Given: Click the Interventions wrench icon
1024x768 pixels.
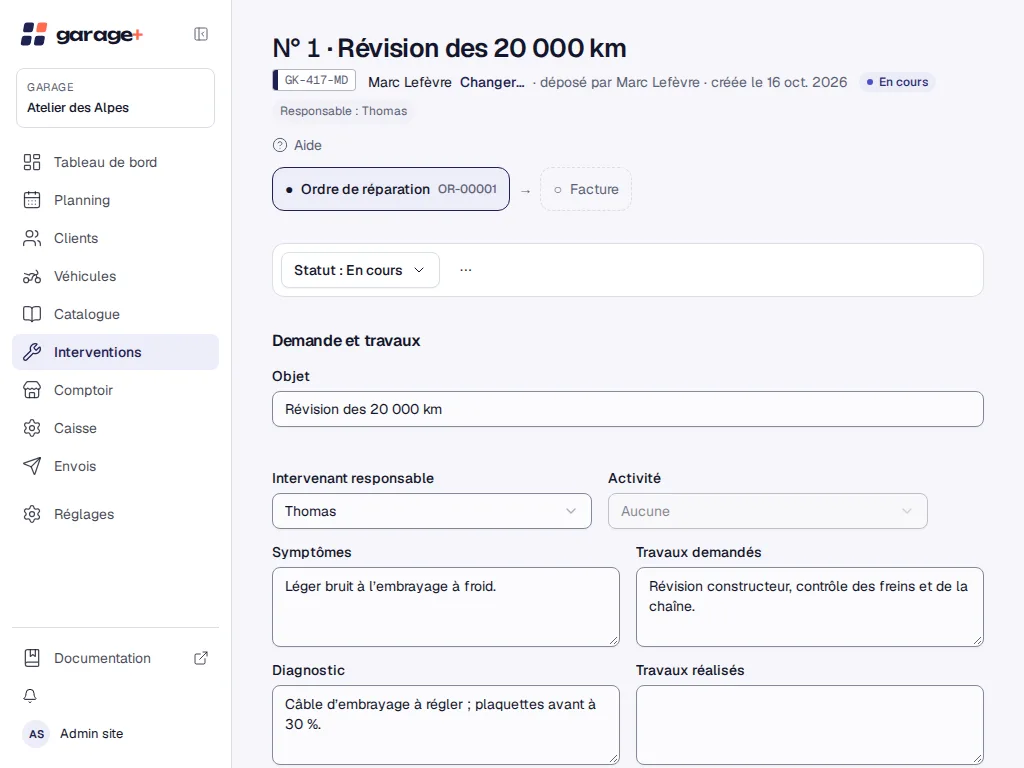Looking at the screenshot, I should point(32,352).
